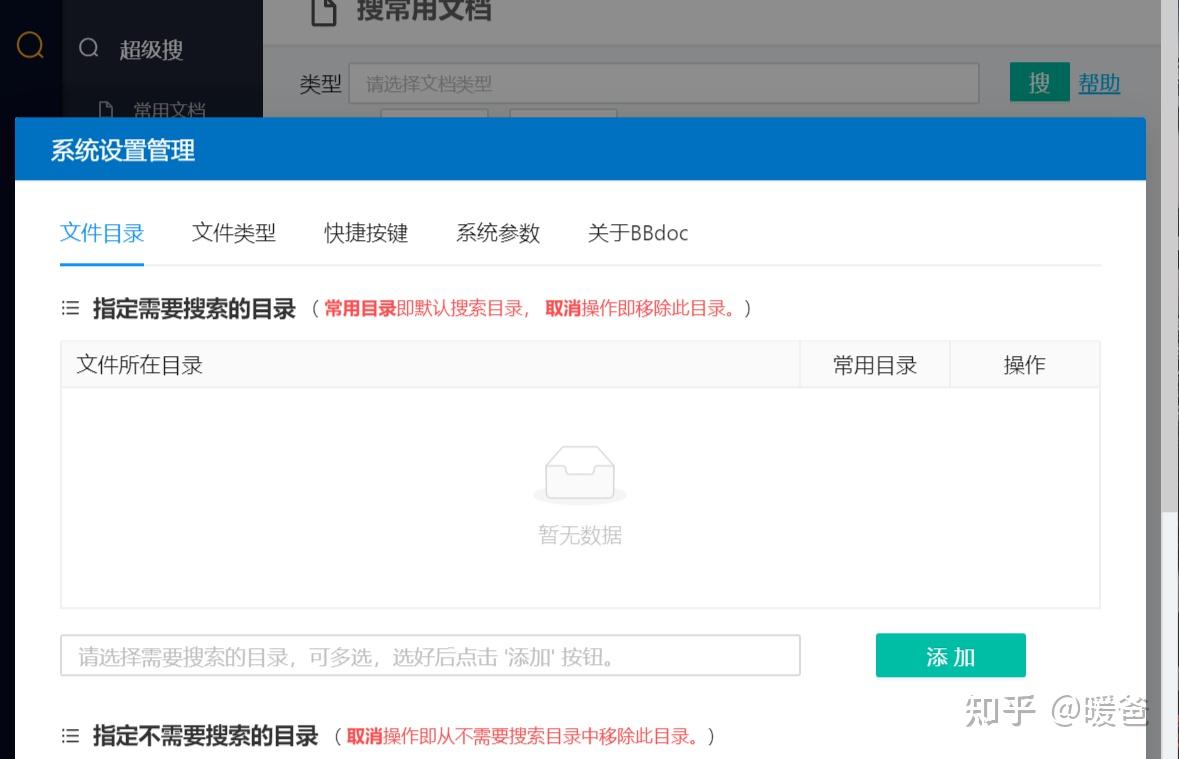
Task: Switch to the 快捷按键 tab
Action: click(x=366, y=233)
